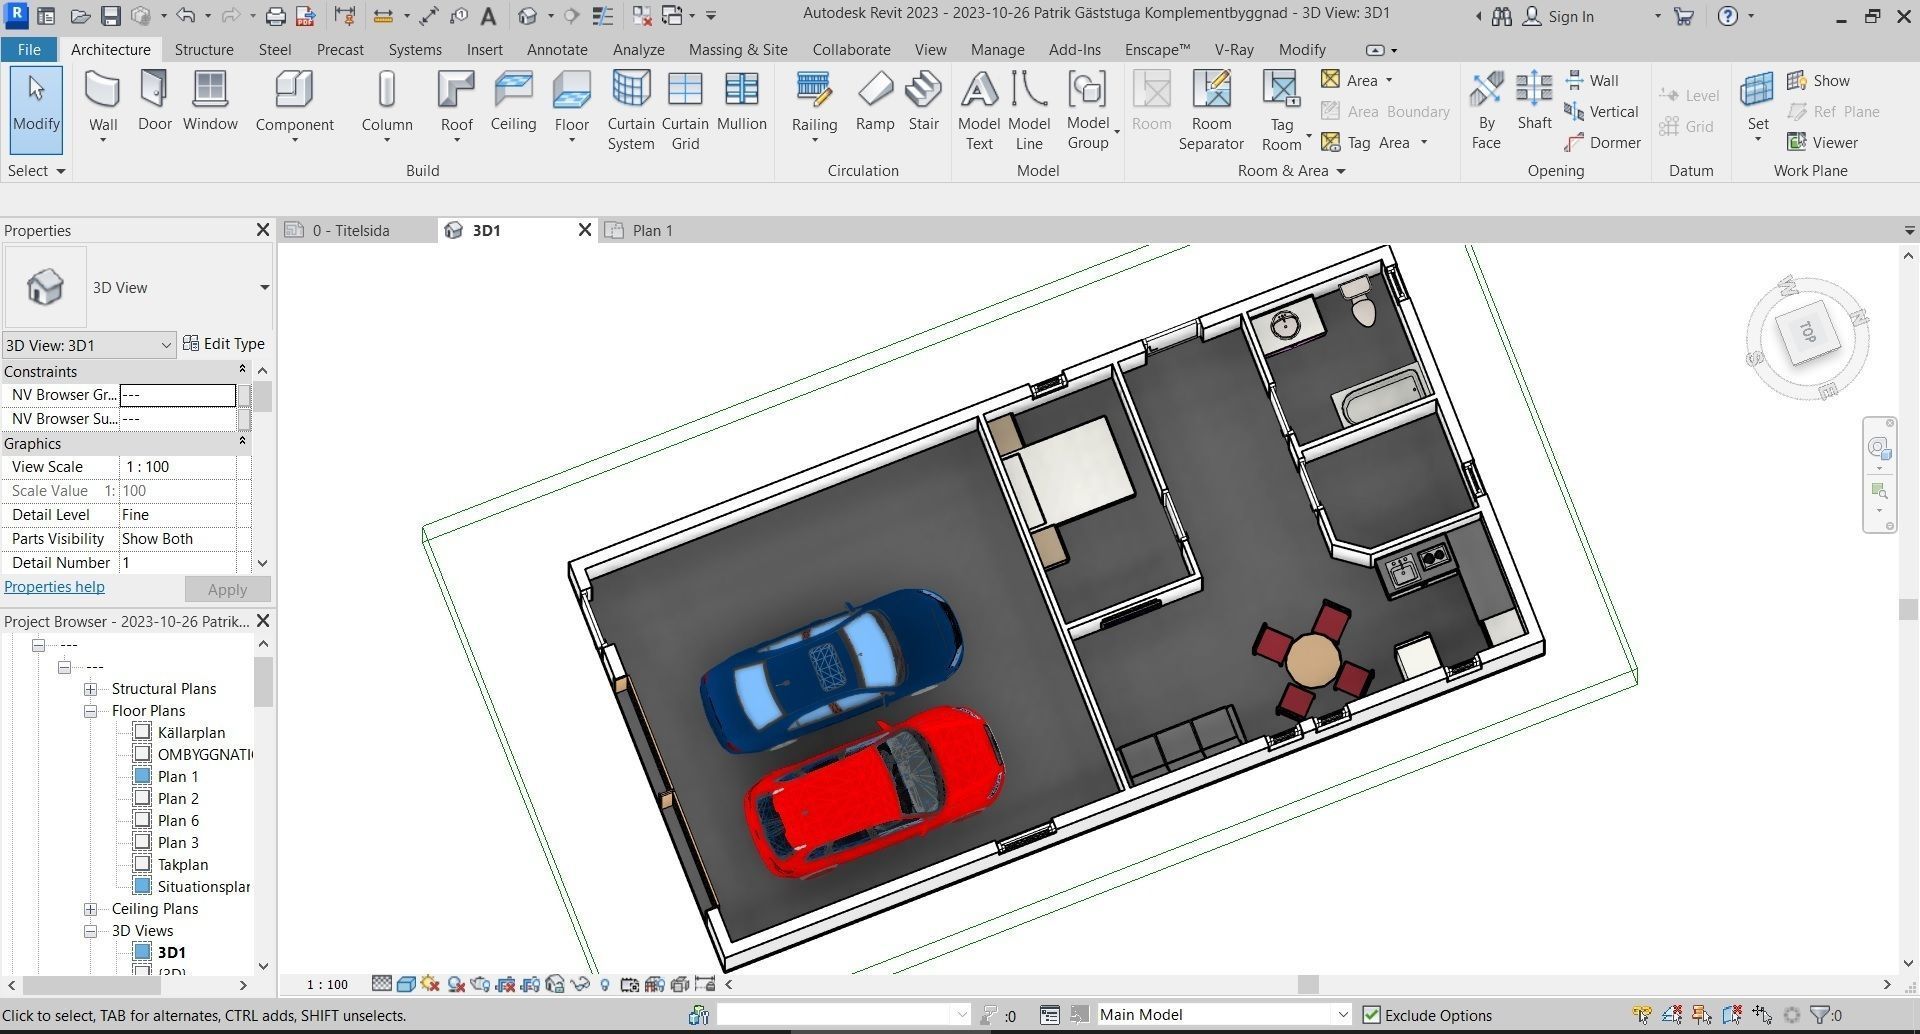Open the Annotate ribbon tab

point(557,49)
